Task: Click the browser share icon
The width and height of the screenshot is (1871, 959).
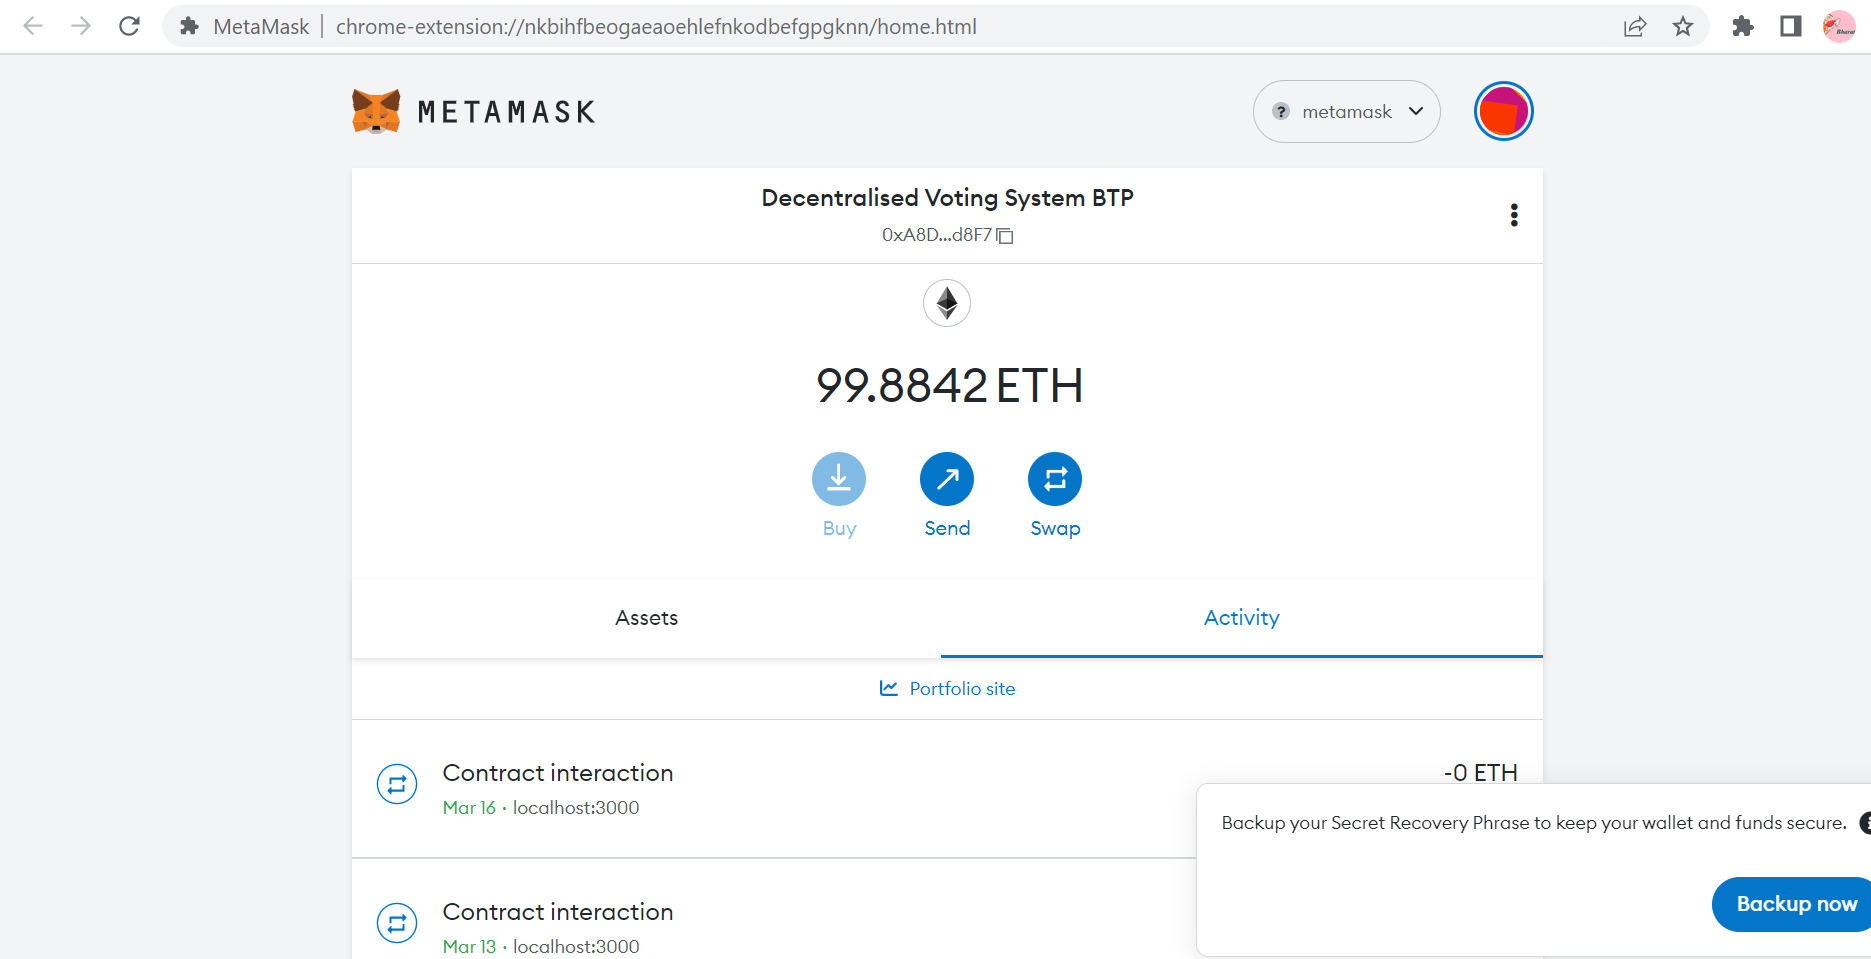Action: pos(1635,26)
